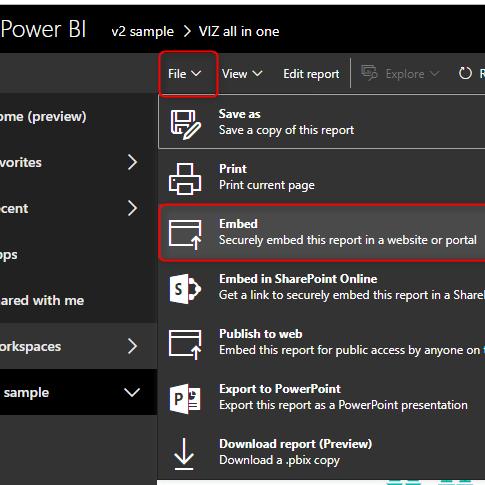Click the Embed window icon
This screenshot has width=485, height=485.
click(x=185, y=234)
